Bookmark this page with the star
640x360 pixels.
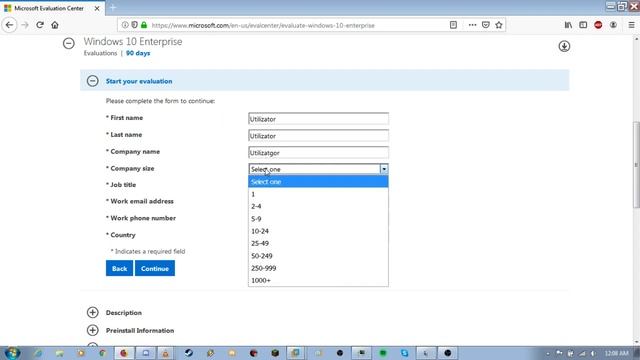499,25
